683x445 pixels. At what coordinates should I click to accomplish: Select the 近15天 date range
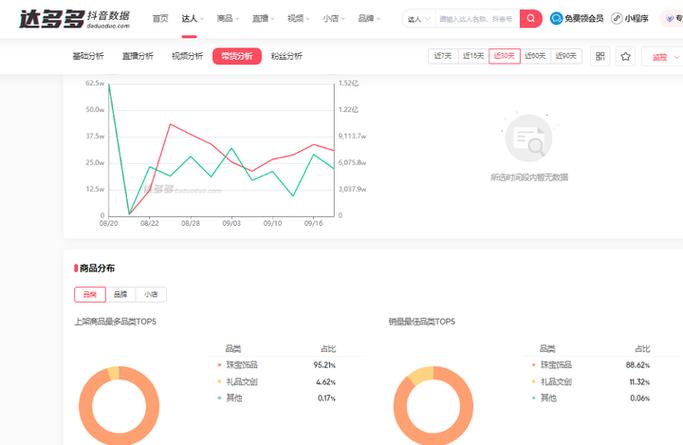point(473,56)
